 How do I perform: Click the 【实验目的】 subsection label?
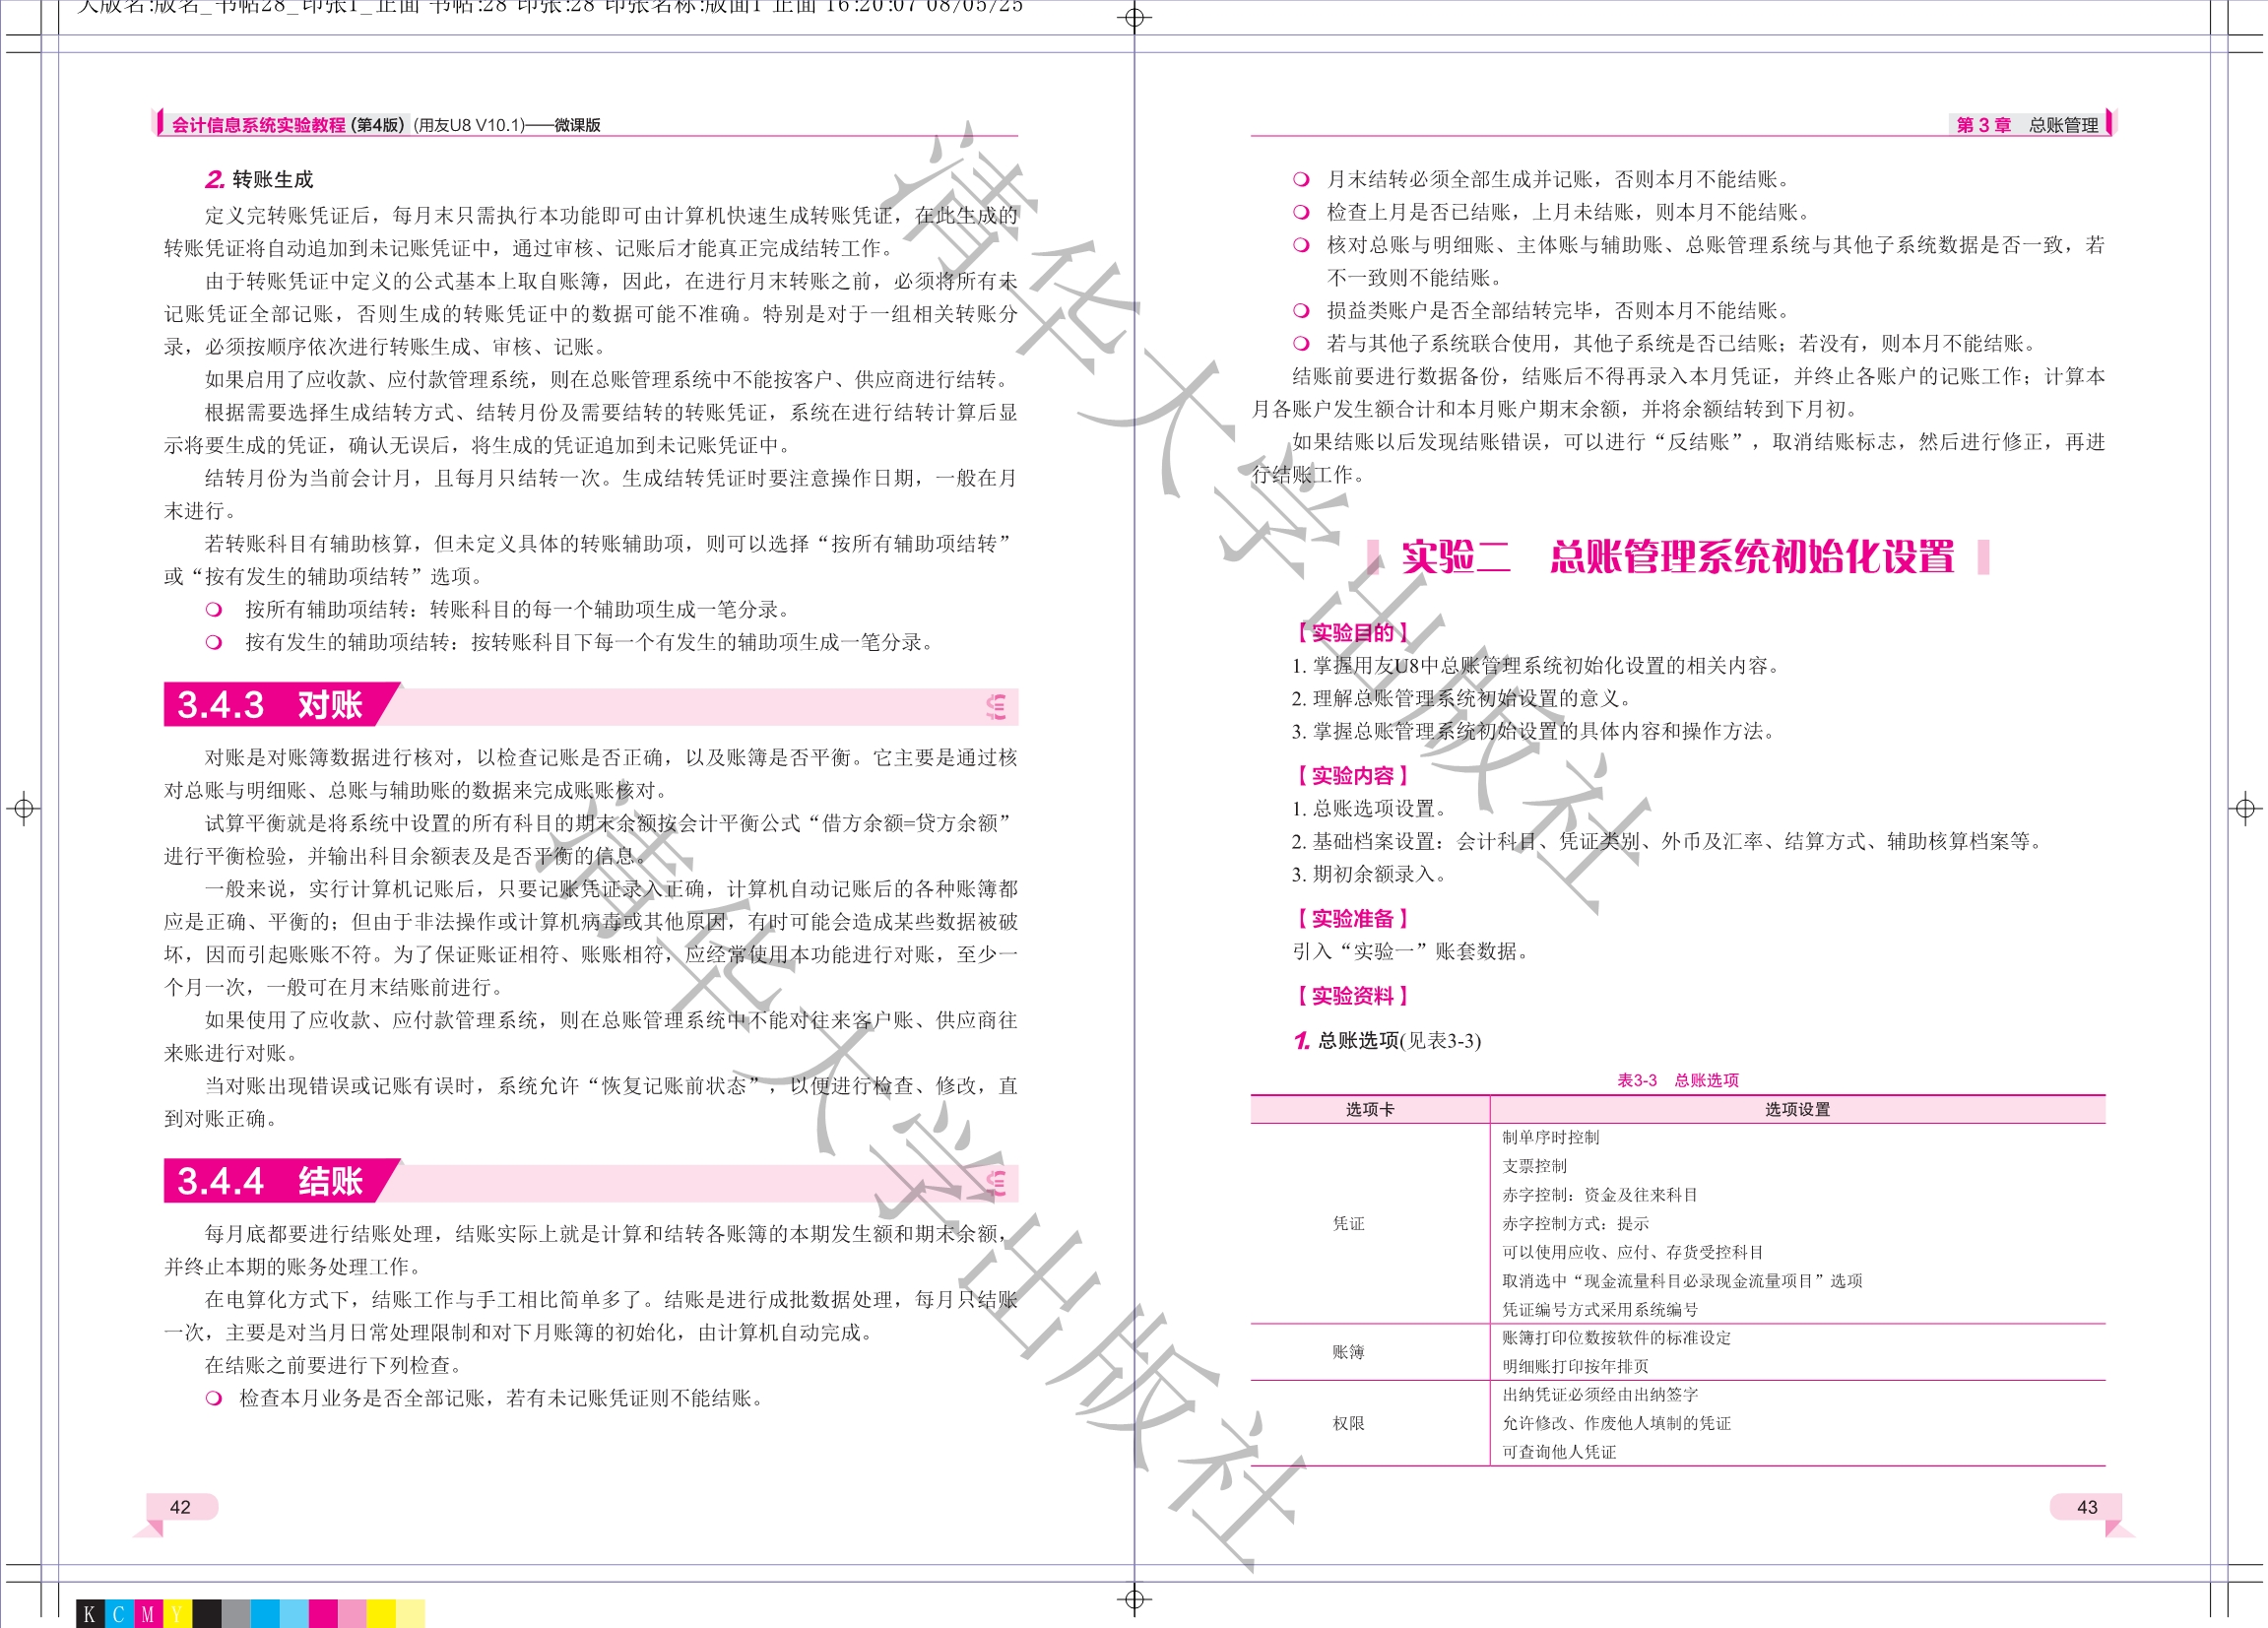coord(1351,632)
